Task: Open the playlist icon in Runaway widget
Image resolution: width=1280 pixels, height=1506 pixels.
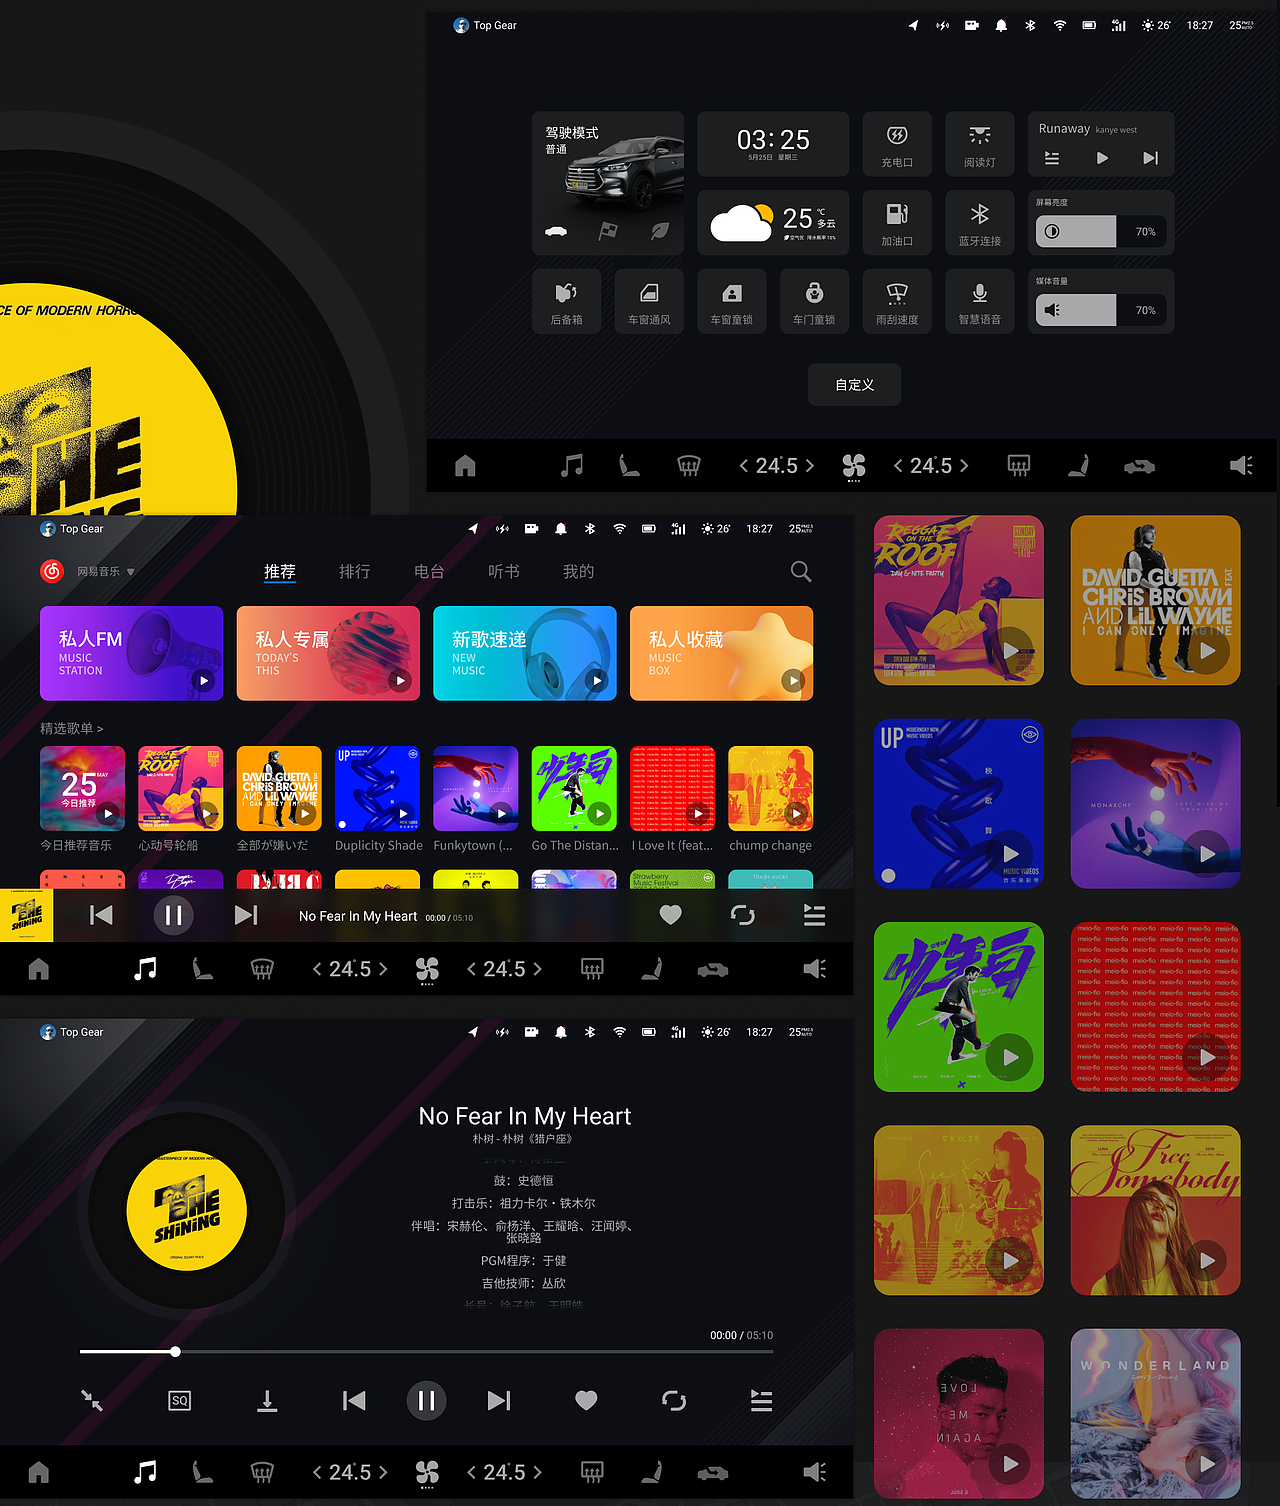Action: 1052,158
